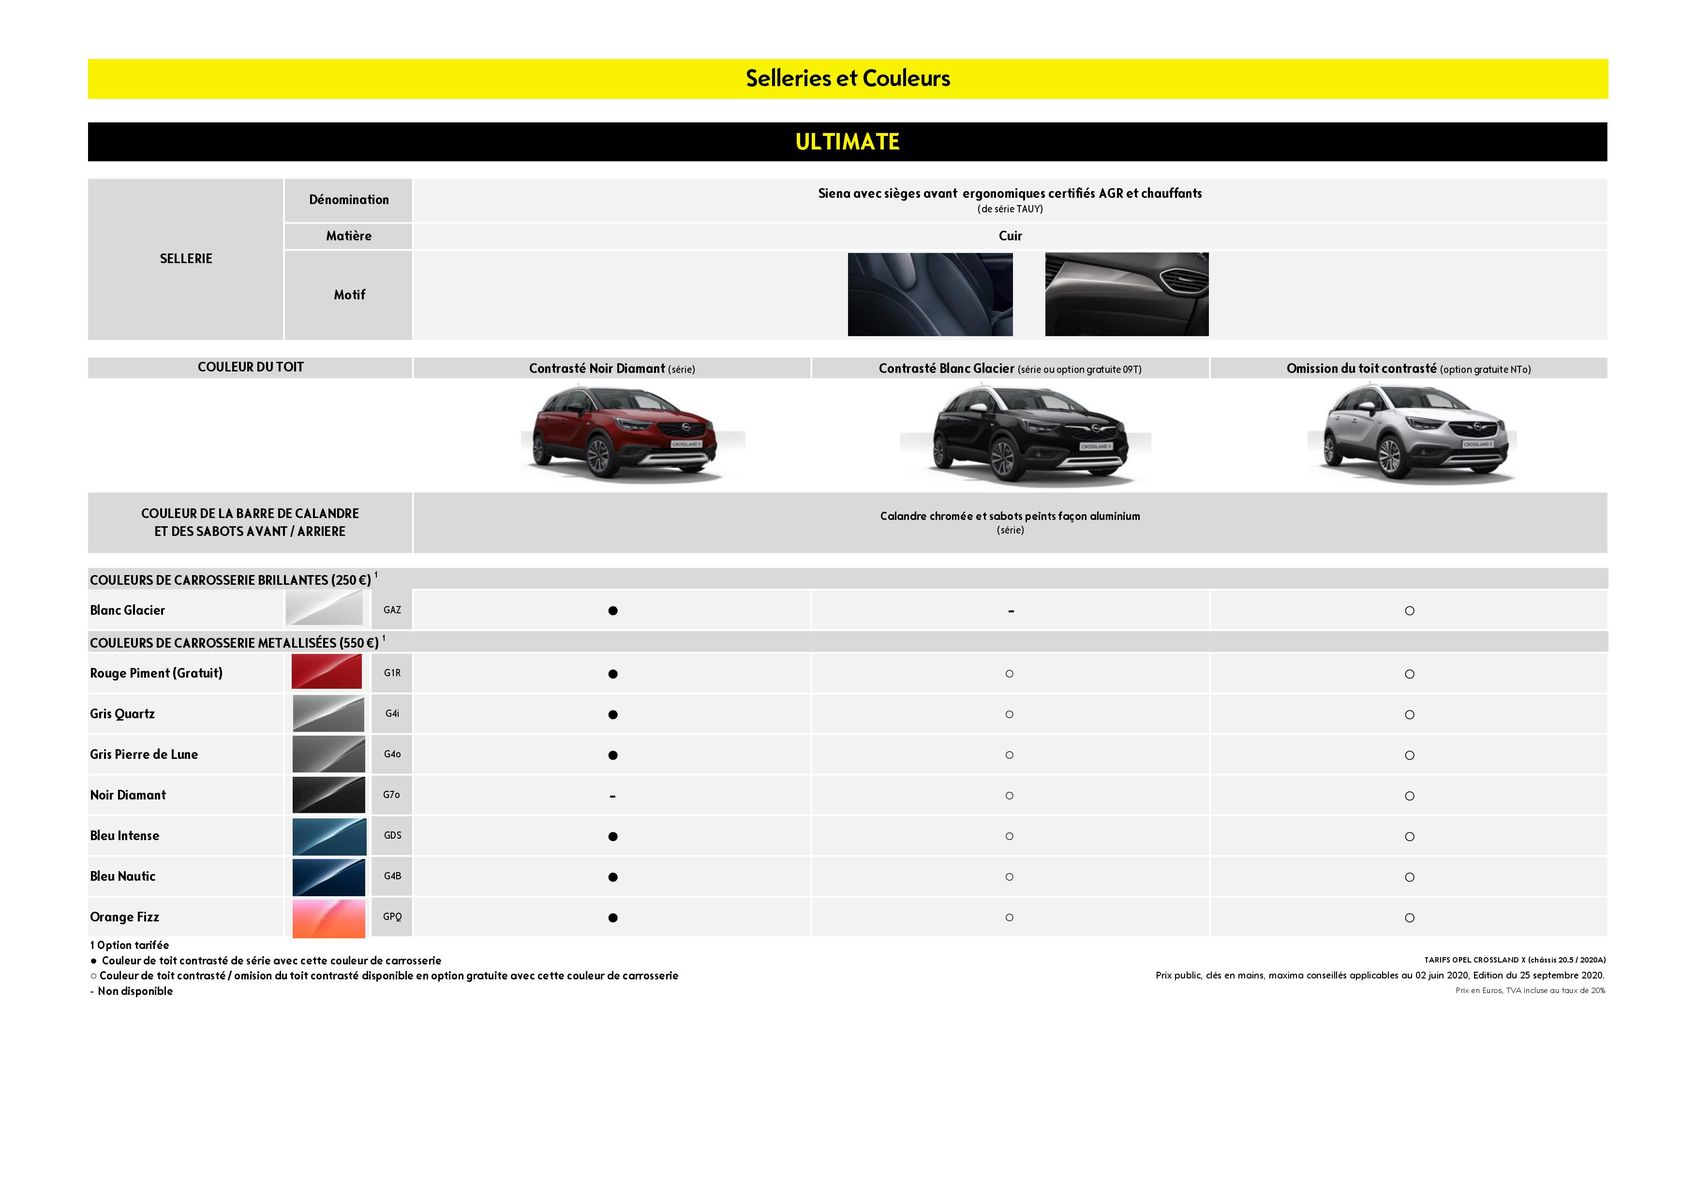This screenshot has height=1200, width=1697.
Task: Click 'Couleur de toit contrasté de série' legend
Action: coord(266,960)
